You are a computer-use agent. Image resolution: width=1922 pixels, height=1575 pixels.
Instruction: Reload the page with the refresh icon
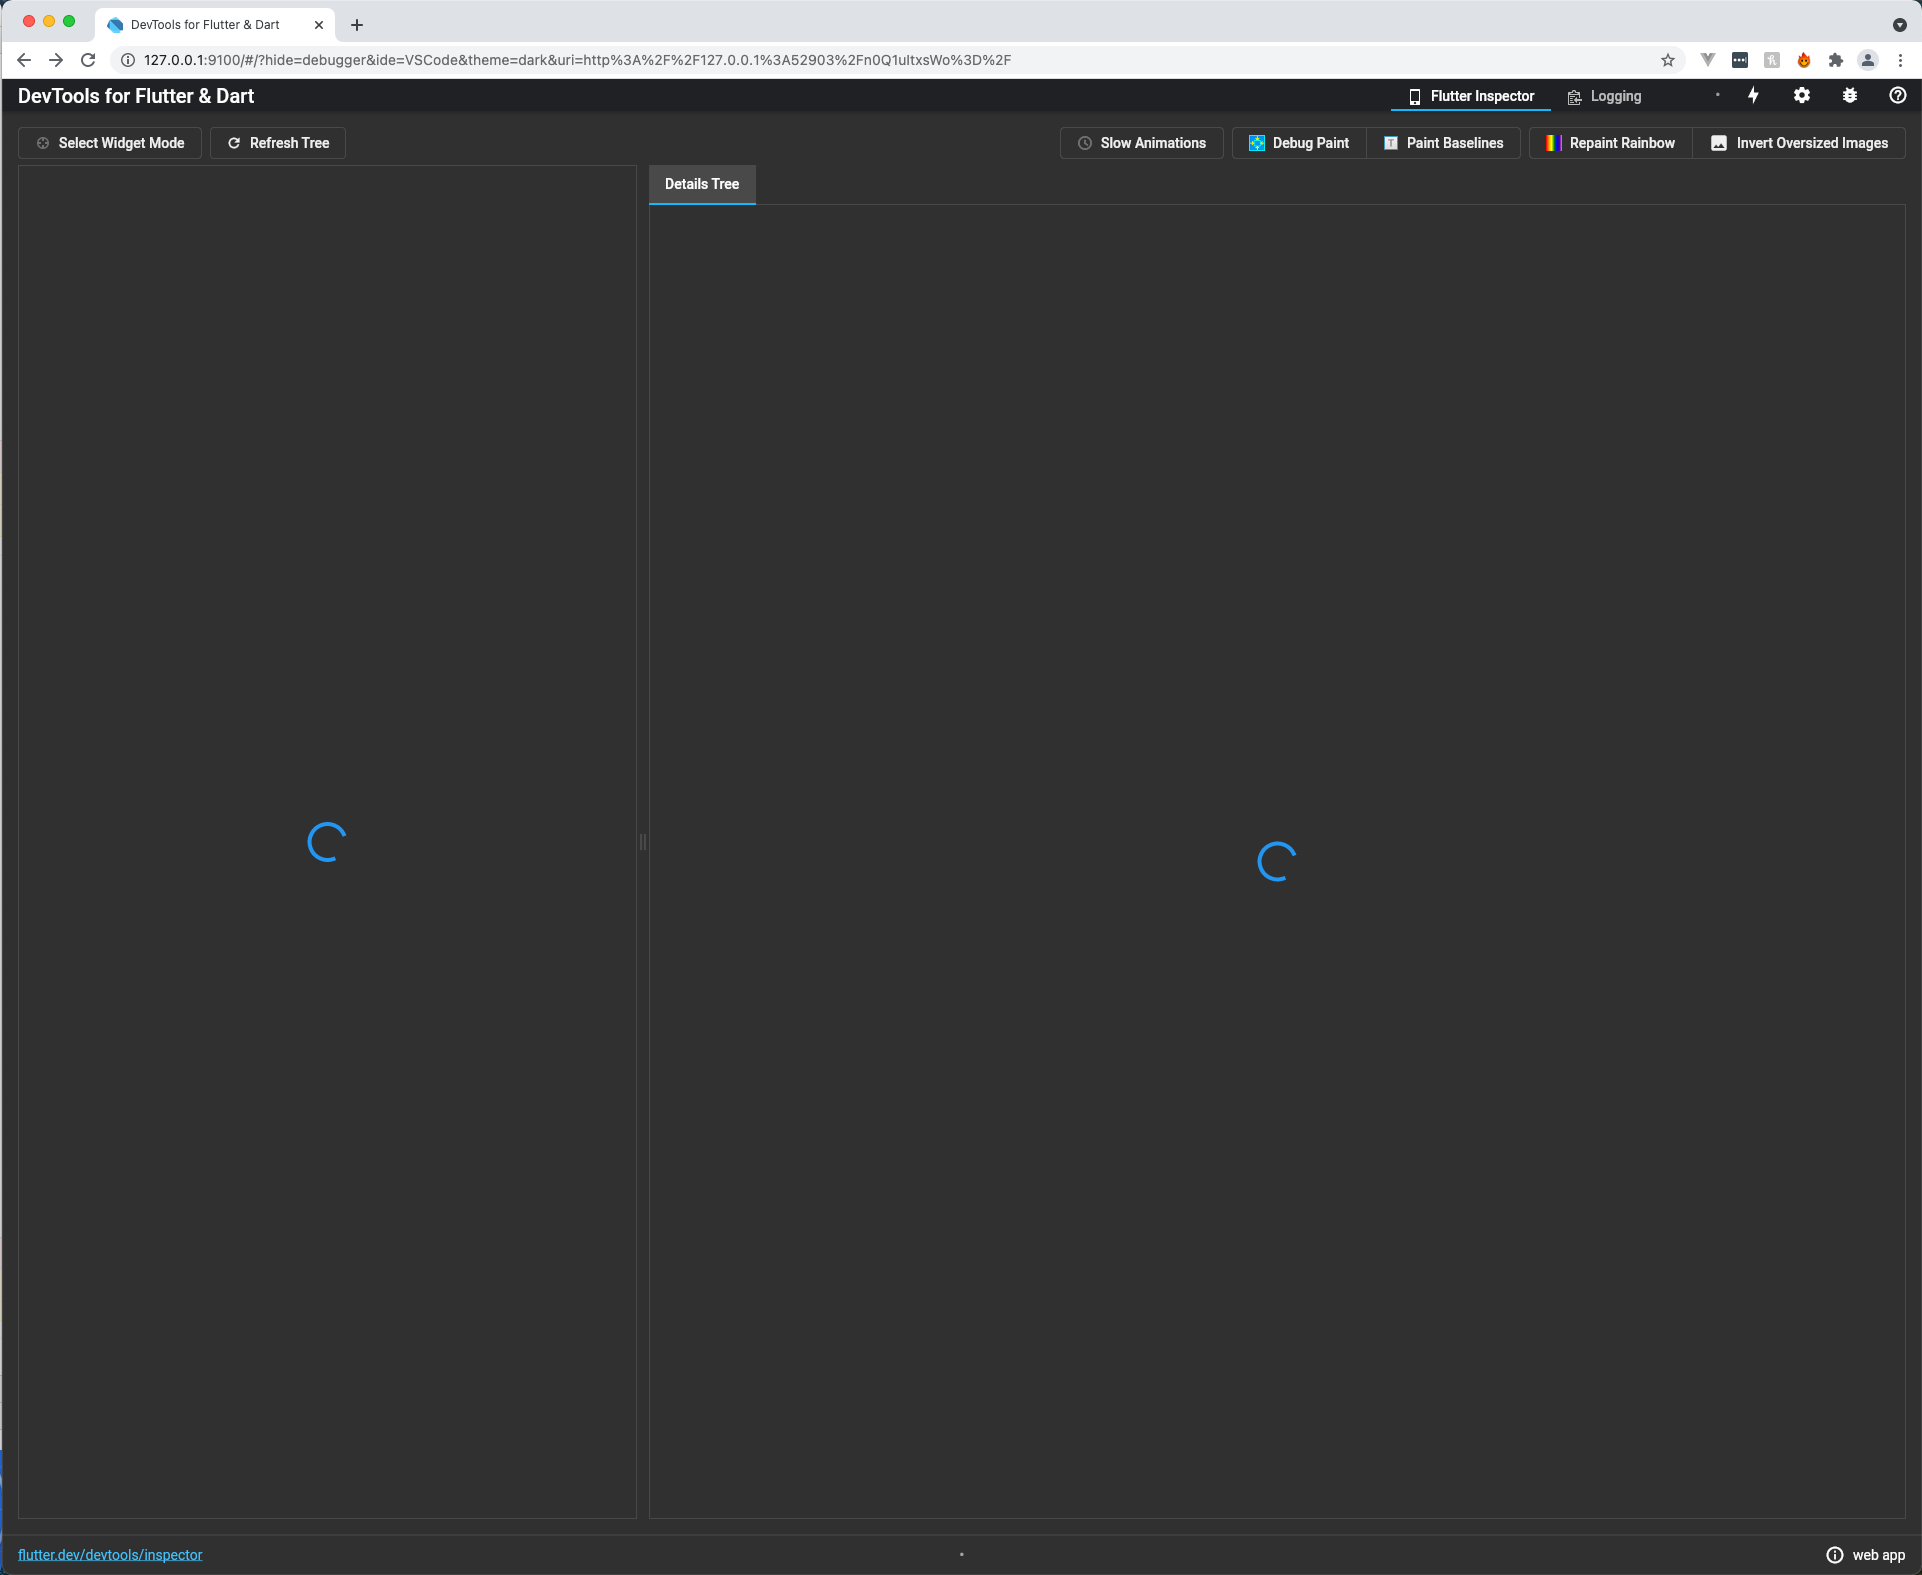[x=88, y=60]
